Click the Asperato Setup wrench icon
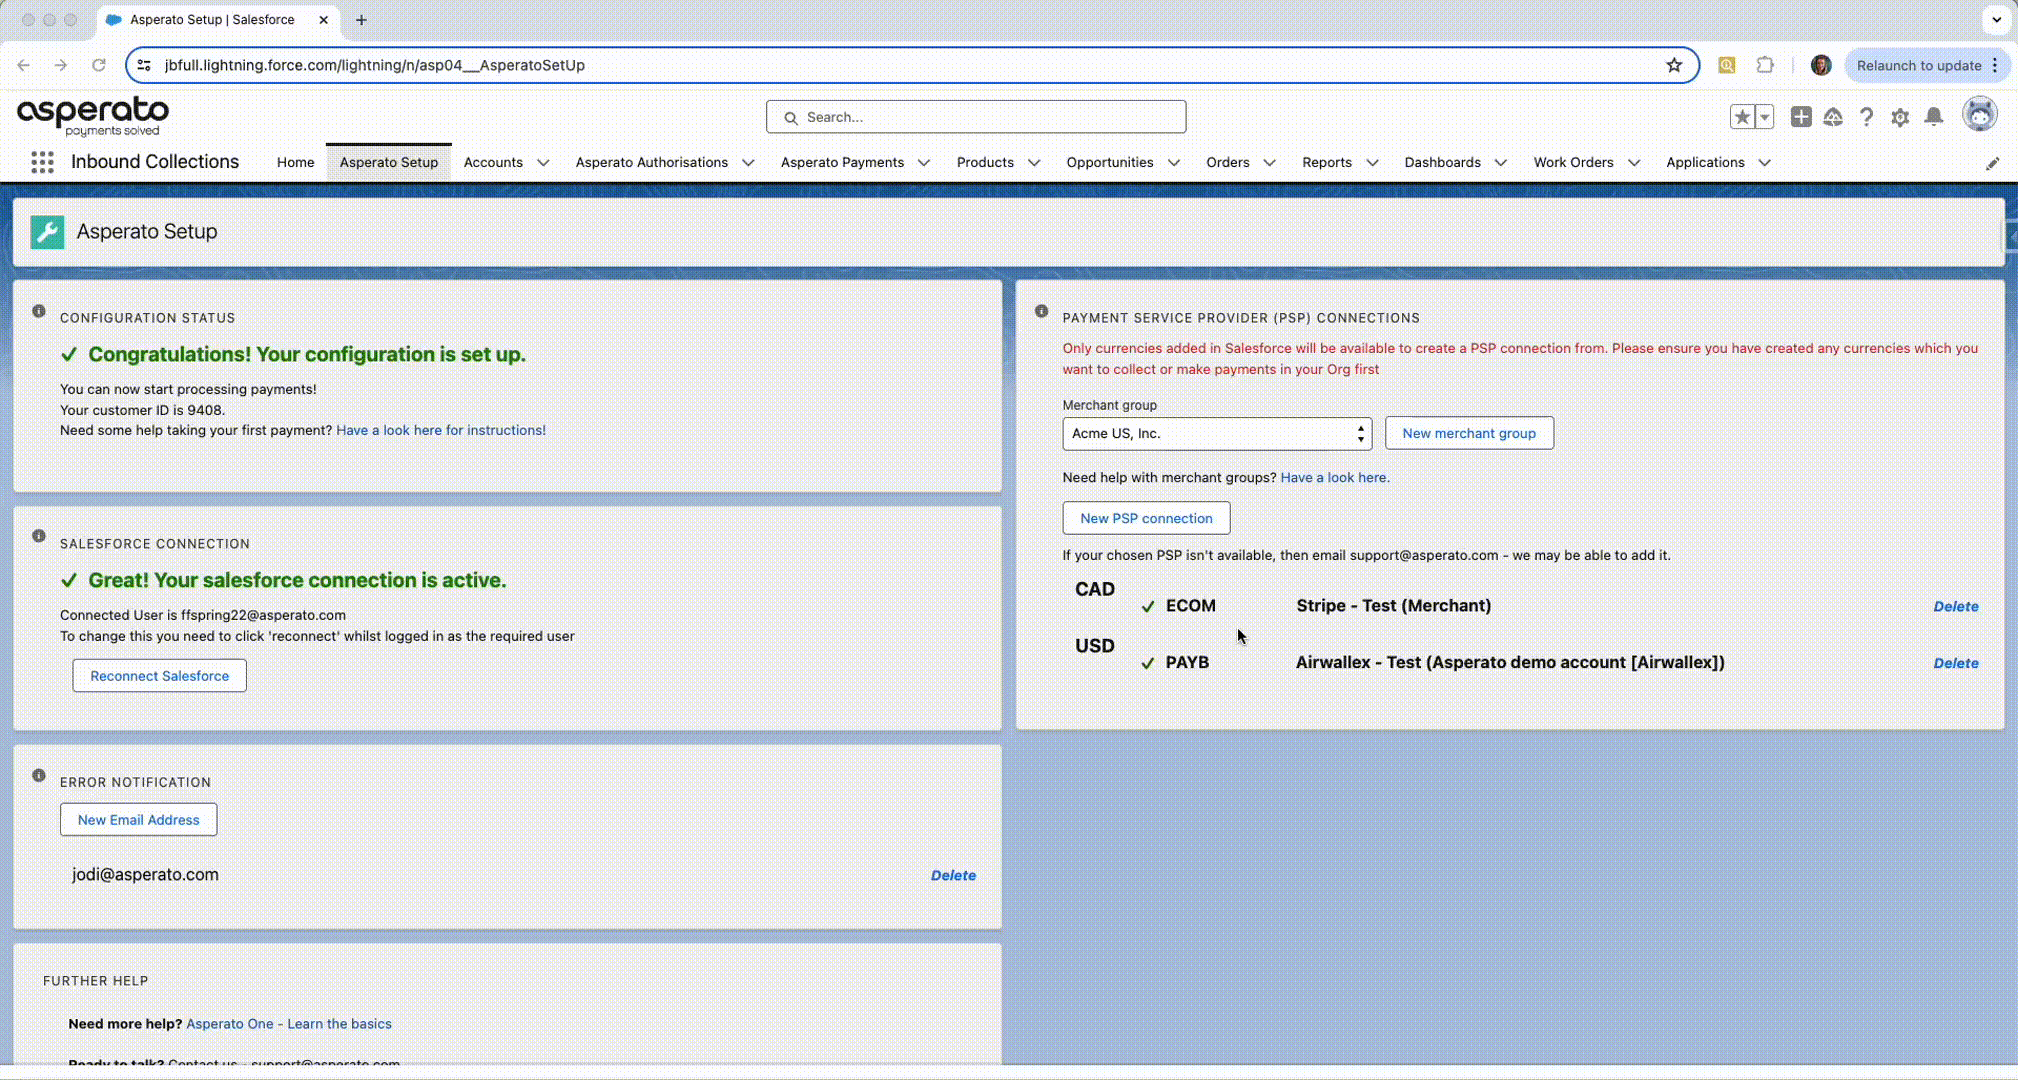 coord(47,232)
